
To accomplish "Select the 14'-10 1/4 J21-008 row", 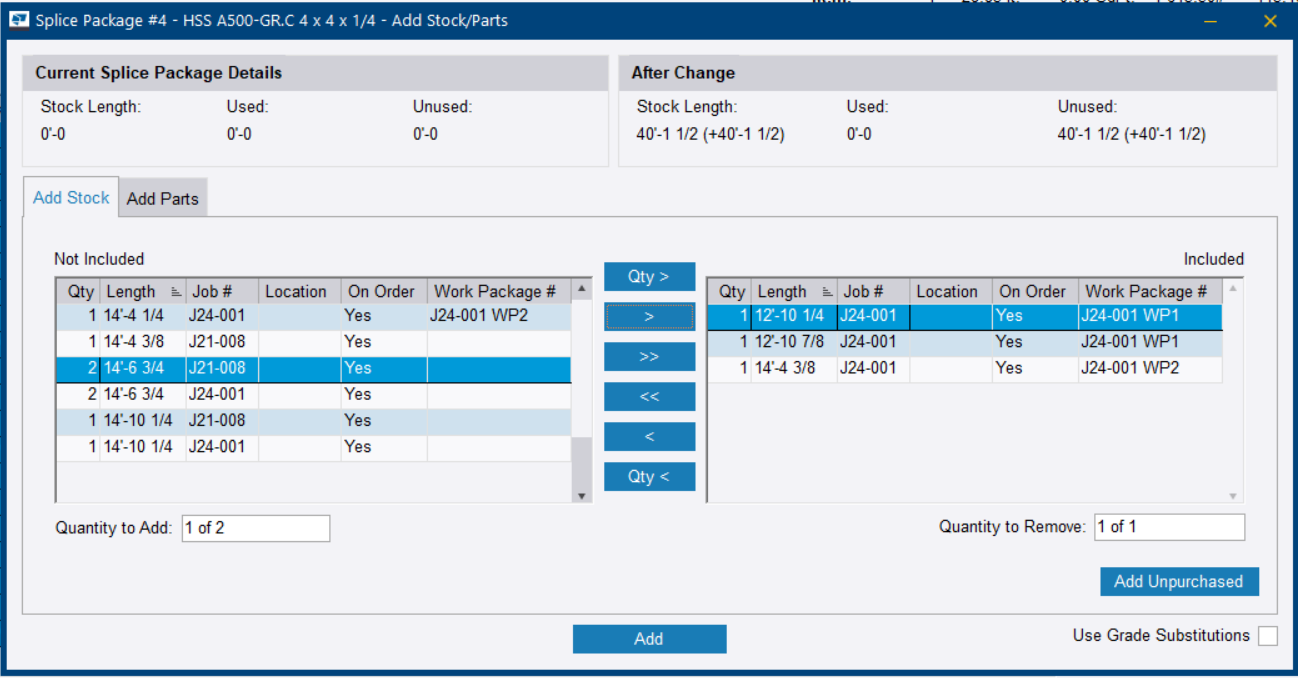I will 313,420.
